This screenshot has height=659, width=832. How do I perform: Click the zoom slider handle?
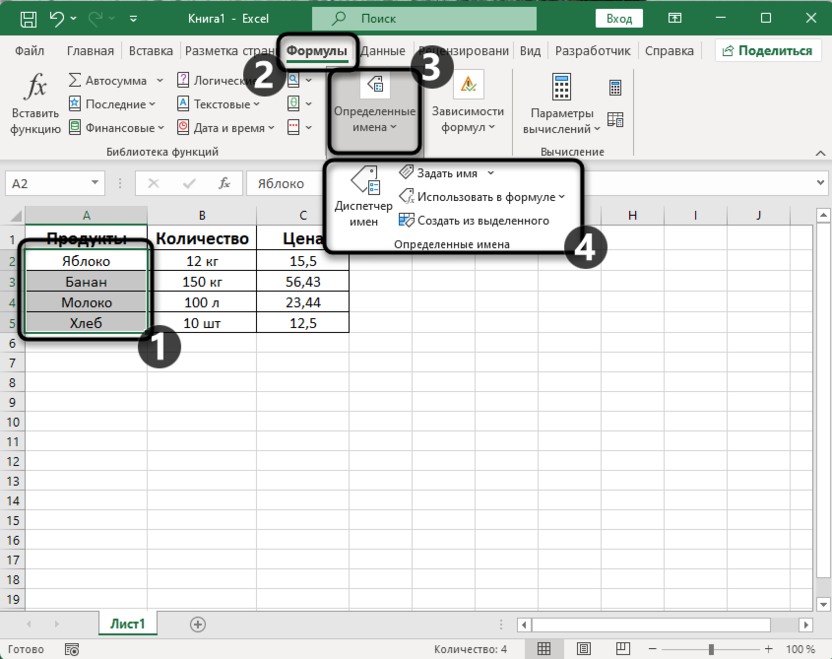tap(711, 649)
